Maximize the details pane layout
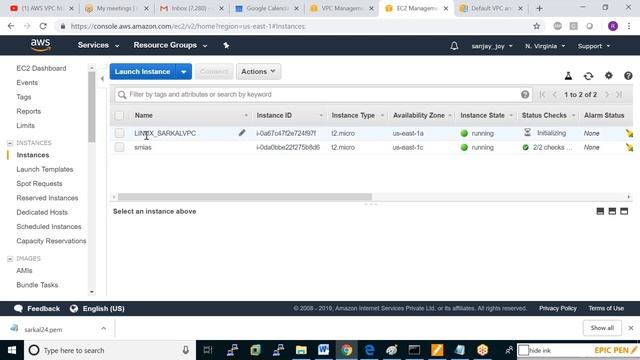 point(624,211)
